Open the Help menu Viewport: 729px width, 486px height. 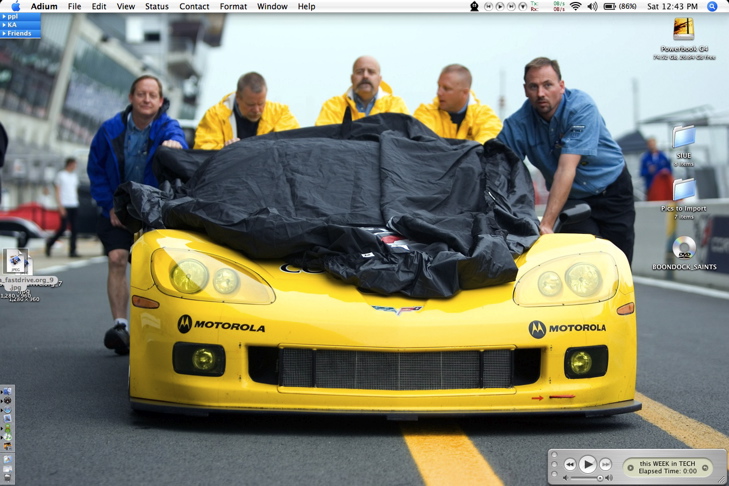(x=306, y=7)
